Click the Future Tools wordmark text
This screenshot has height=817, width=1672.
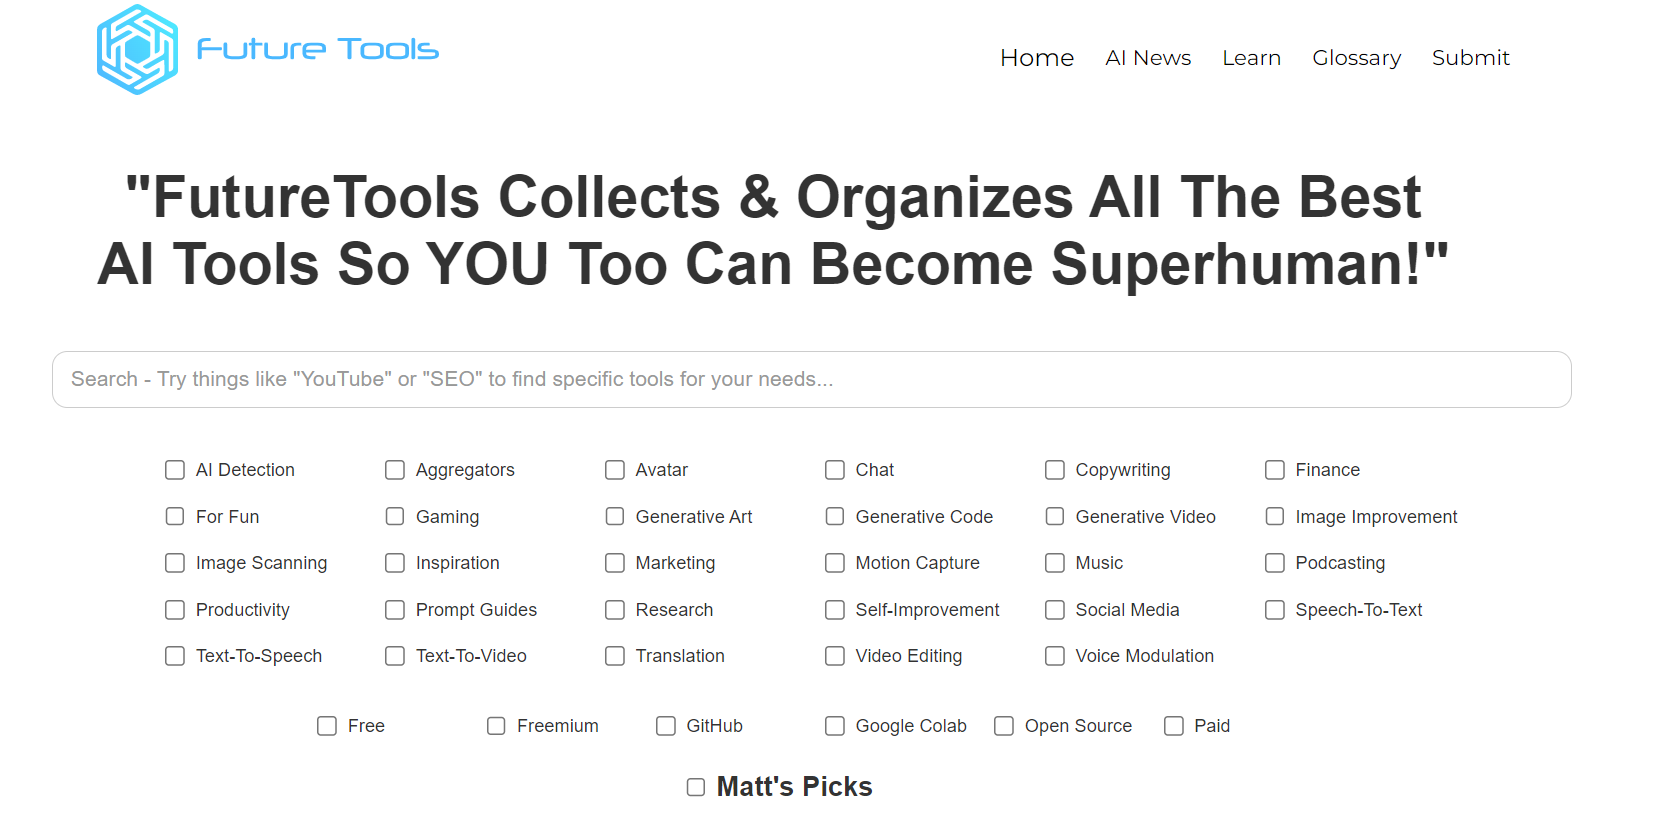coord(318,49)
